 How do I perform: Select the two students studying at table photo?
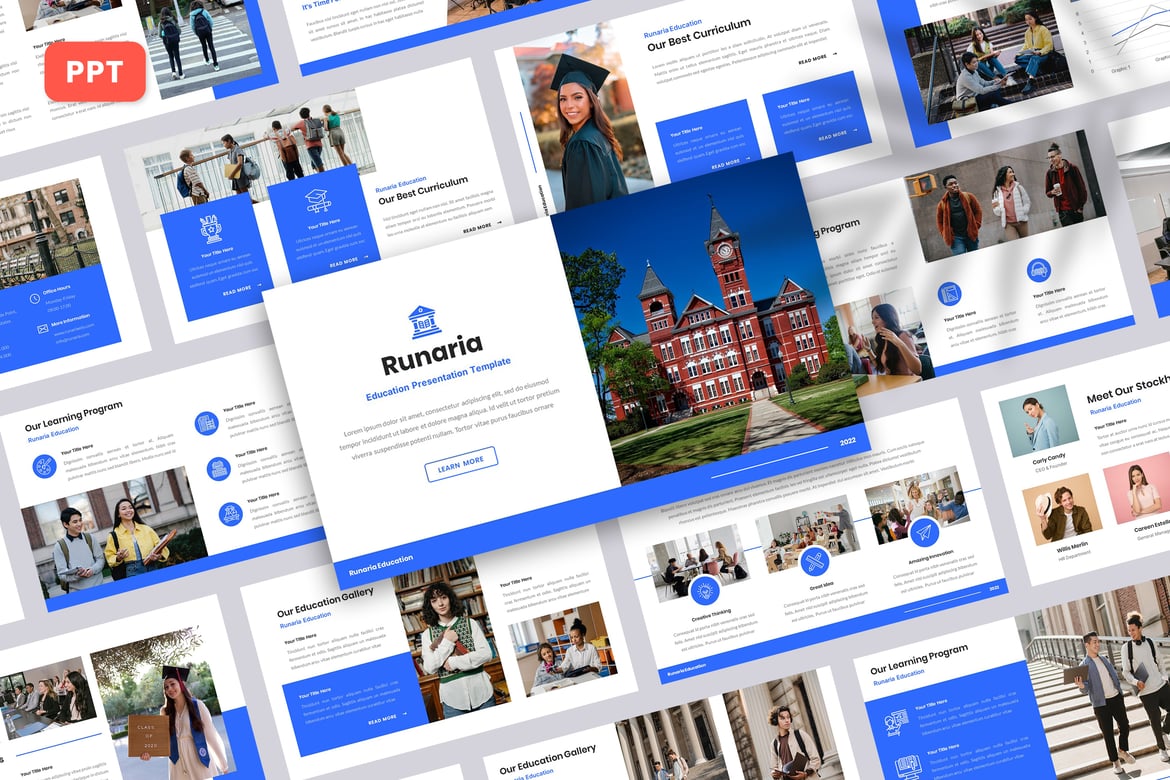pyautogui.click(x=565, y=648)
